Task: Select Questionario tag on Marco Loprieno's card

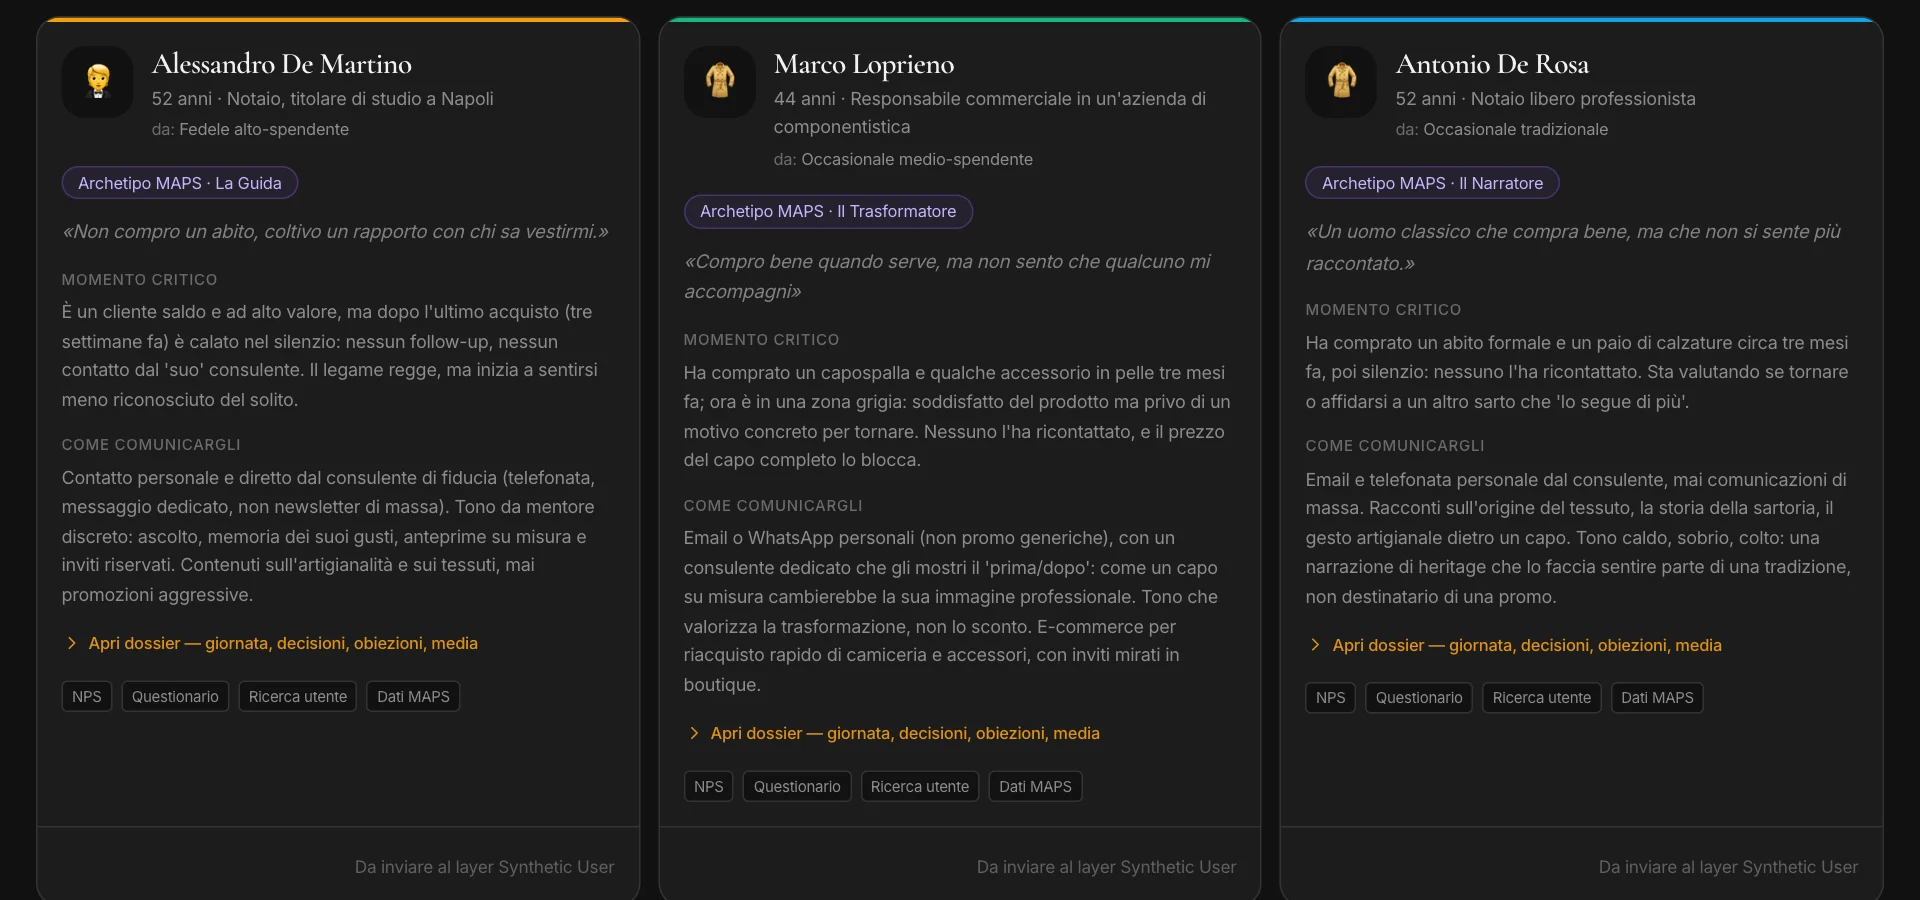Action: (x=797, y=786)
